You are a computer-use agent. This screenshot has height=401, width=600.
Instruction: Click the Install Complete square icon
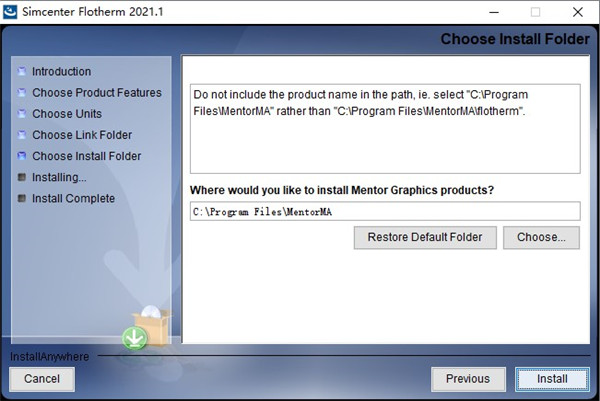pyautogui.click(x=22, y=198)
